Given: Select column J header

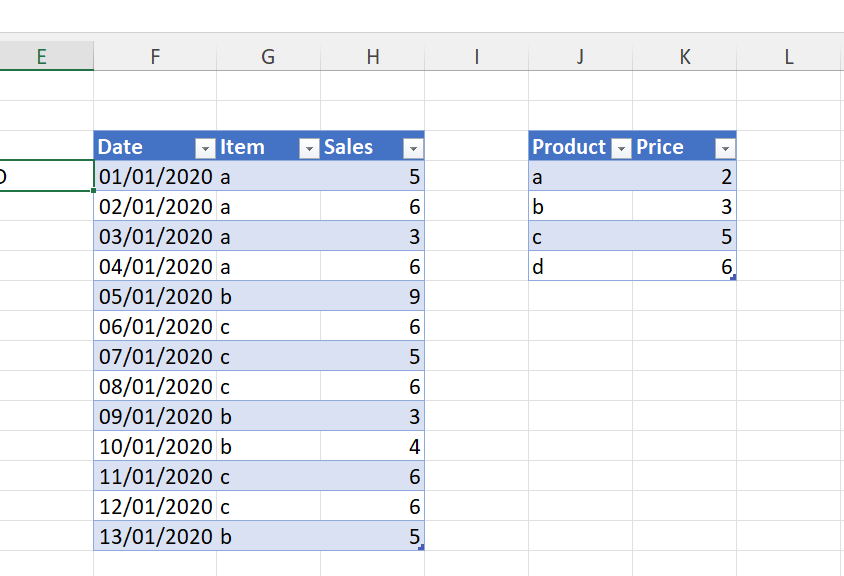Looking at the screenshot, I should [x=580, y=57].
